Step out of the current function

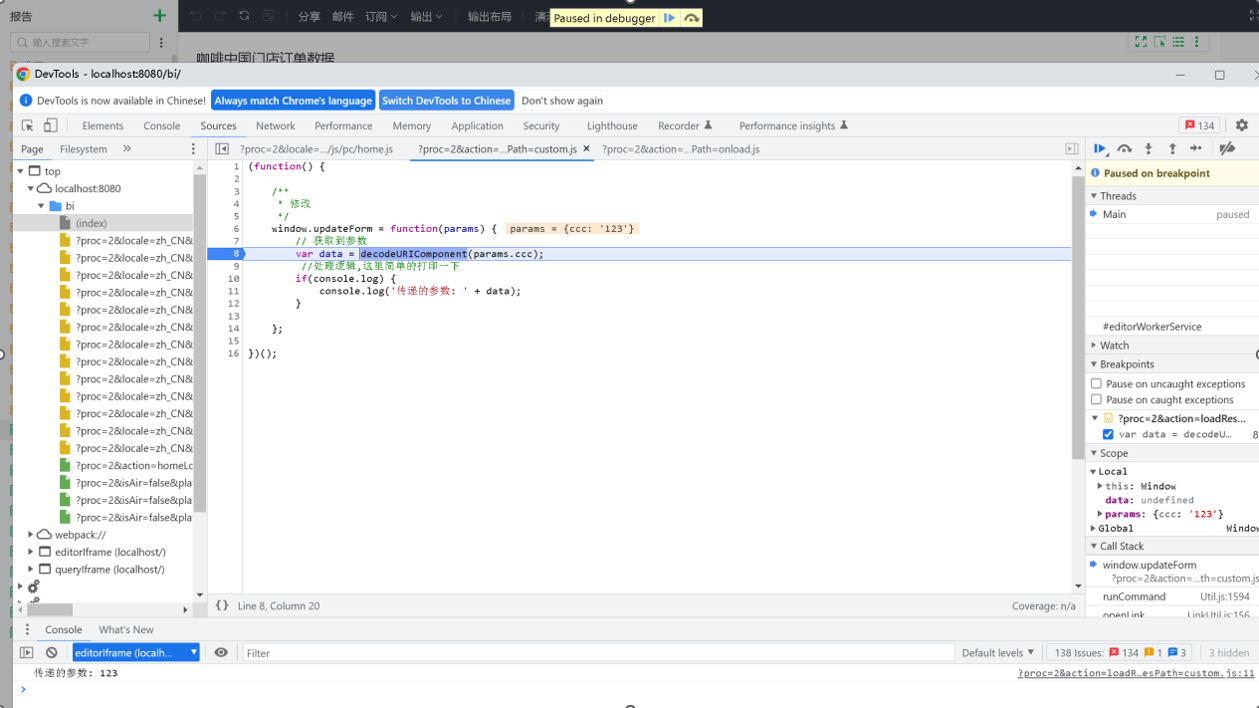pos(1171,148)
